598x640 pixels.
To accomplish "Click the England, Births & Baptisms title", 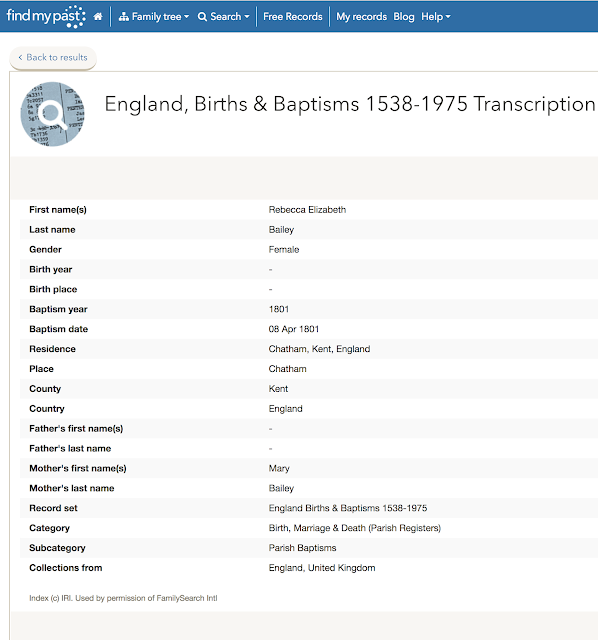I will 350,104.
